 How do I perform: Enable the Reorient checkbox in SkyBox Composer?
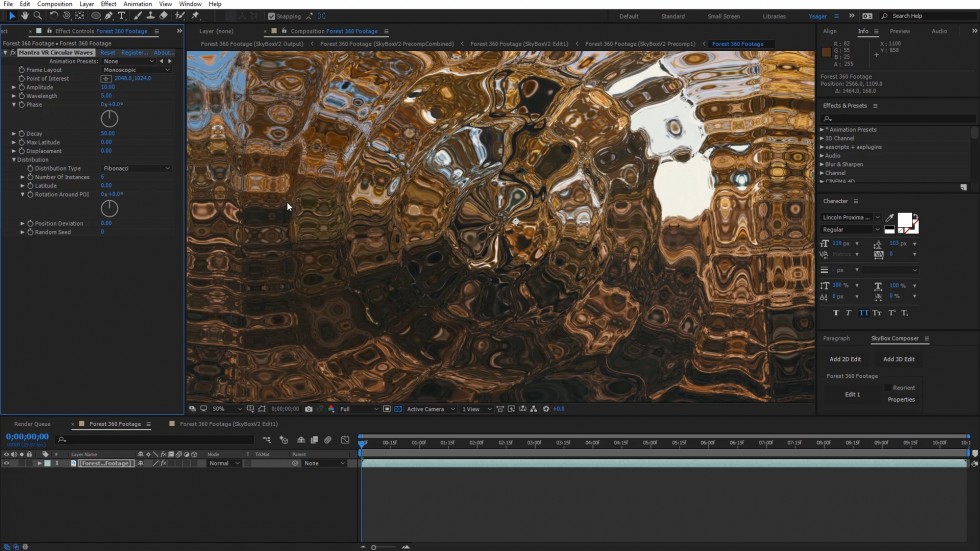pyautogui.click(x=888, y=388)
